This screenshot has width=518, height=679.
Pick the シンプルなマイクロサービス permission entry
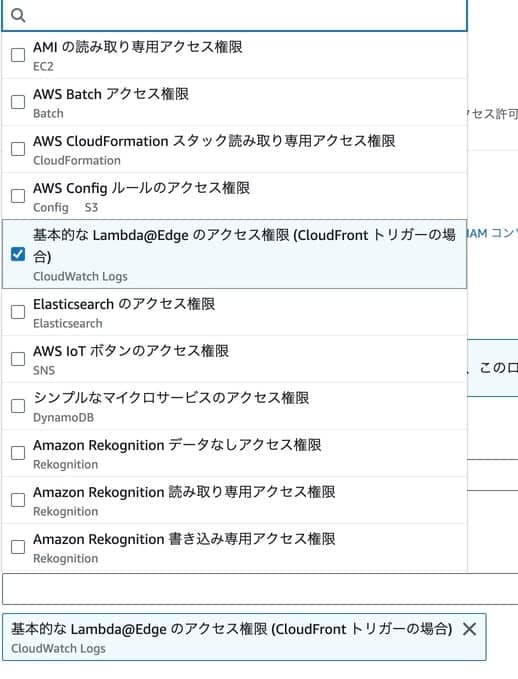point(234,406)
